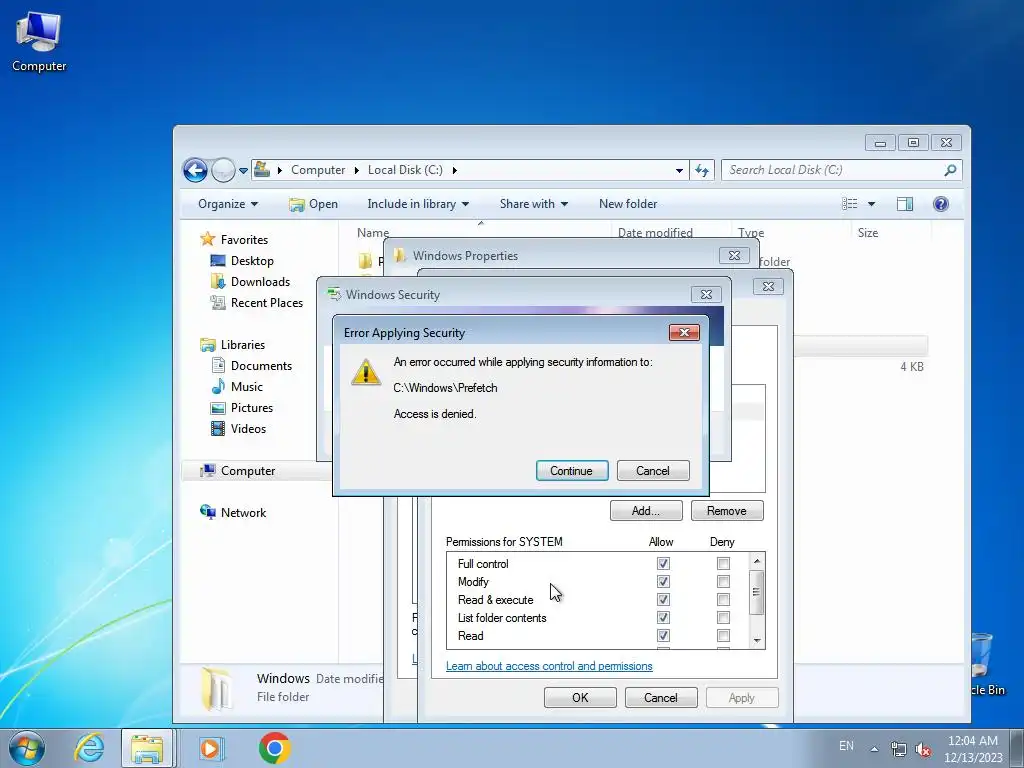Toggle Deny for Full control
1024x768 pixels.
[723, 563]
